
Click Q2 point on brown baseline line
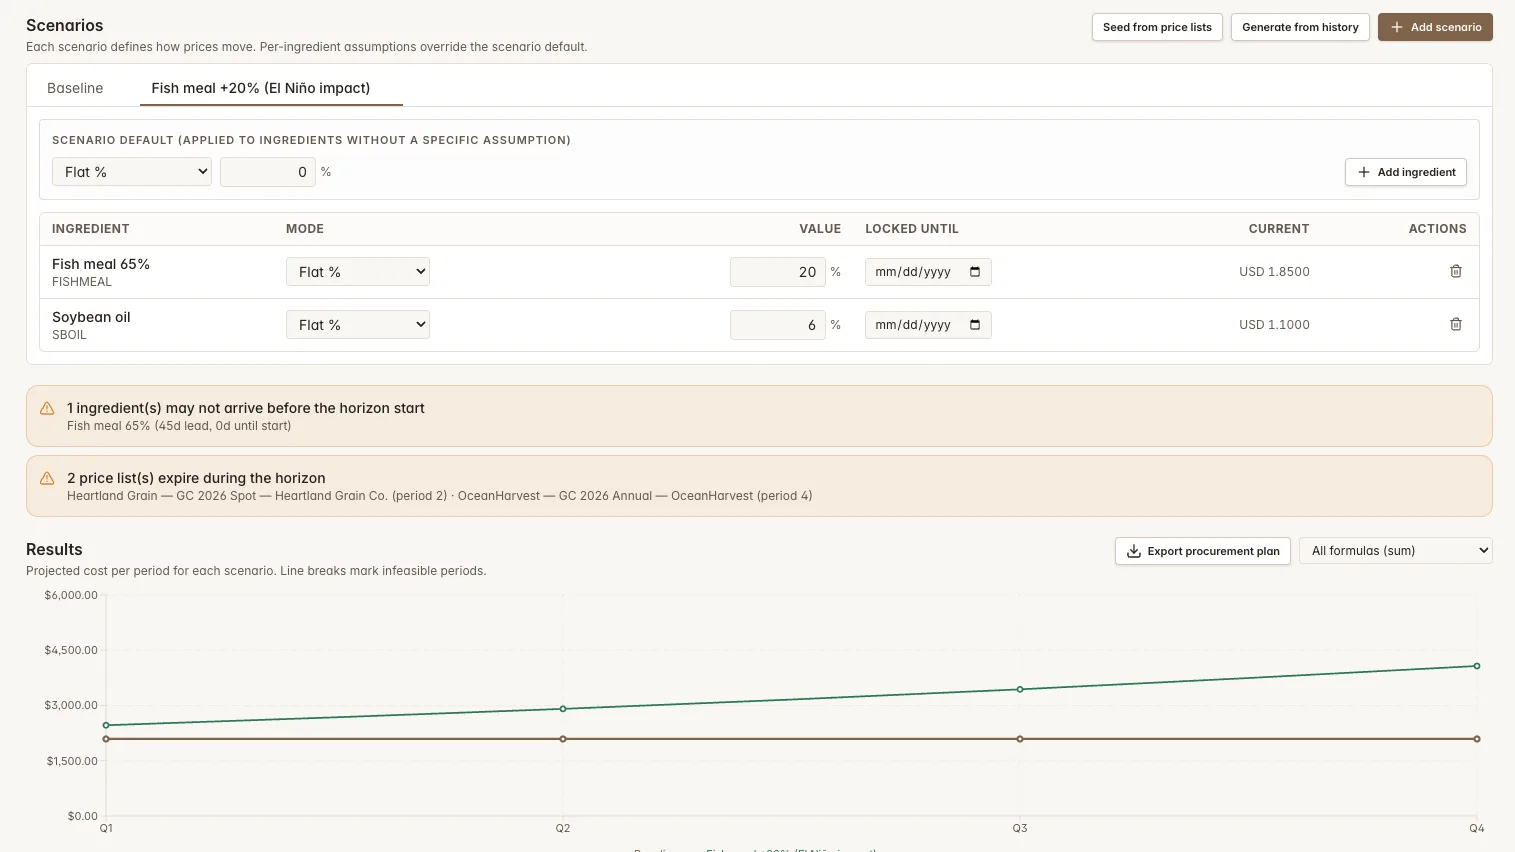[x=563, y=739]
